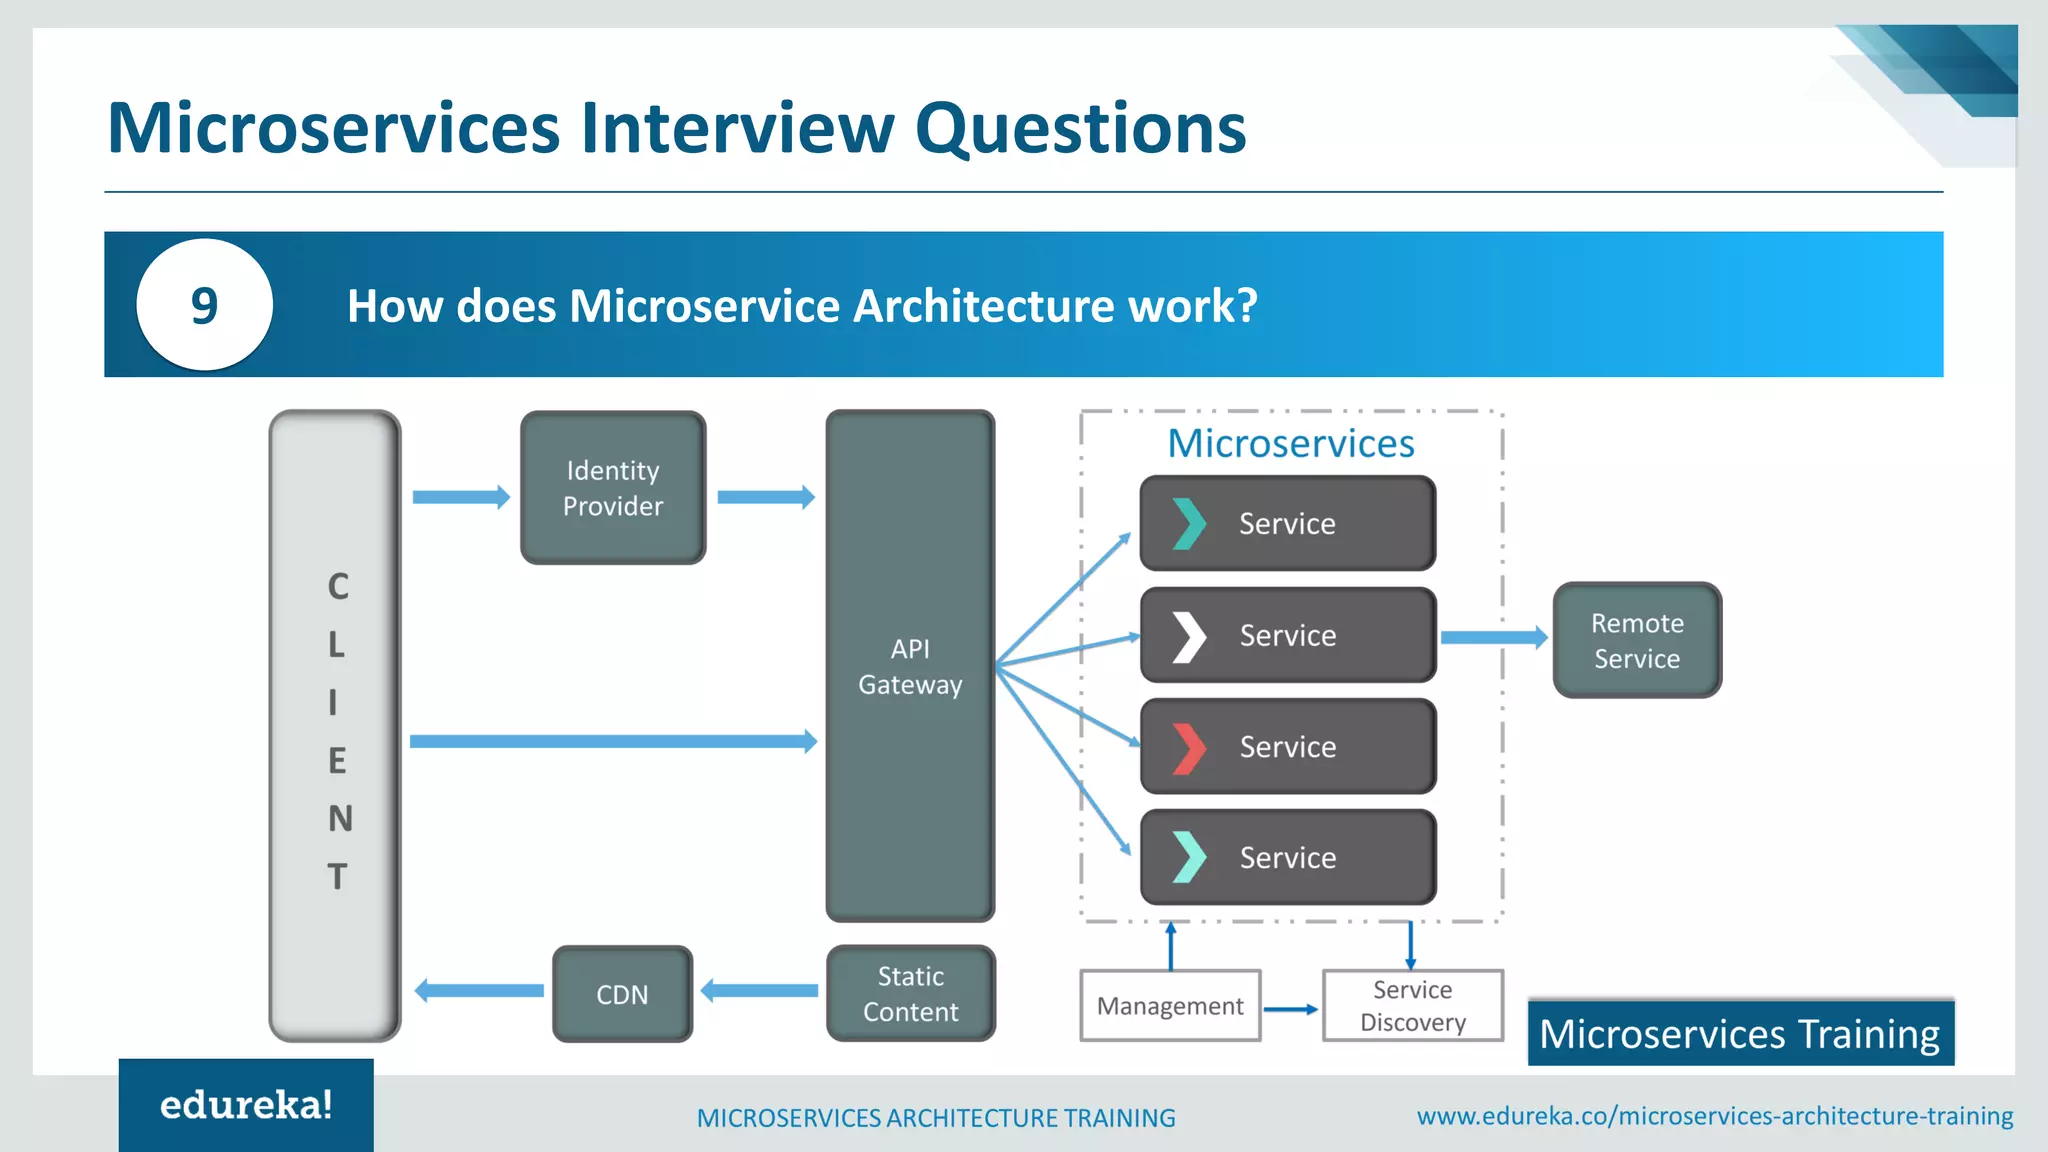This screenshot has height=1152, width=2048.
Task: Click the Service Discovery box
Action: tap(1412, 1006)
